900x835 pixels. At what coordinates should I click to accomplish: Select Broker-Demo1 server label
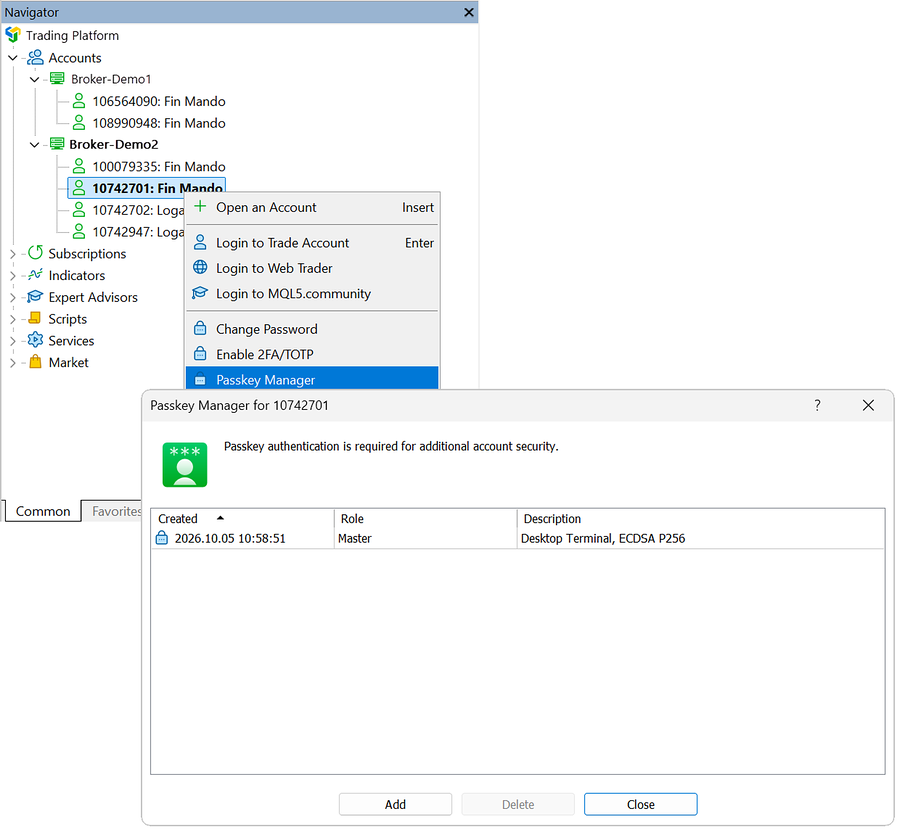pos(111,79)
